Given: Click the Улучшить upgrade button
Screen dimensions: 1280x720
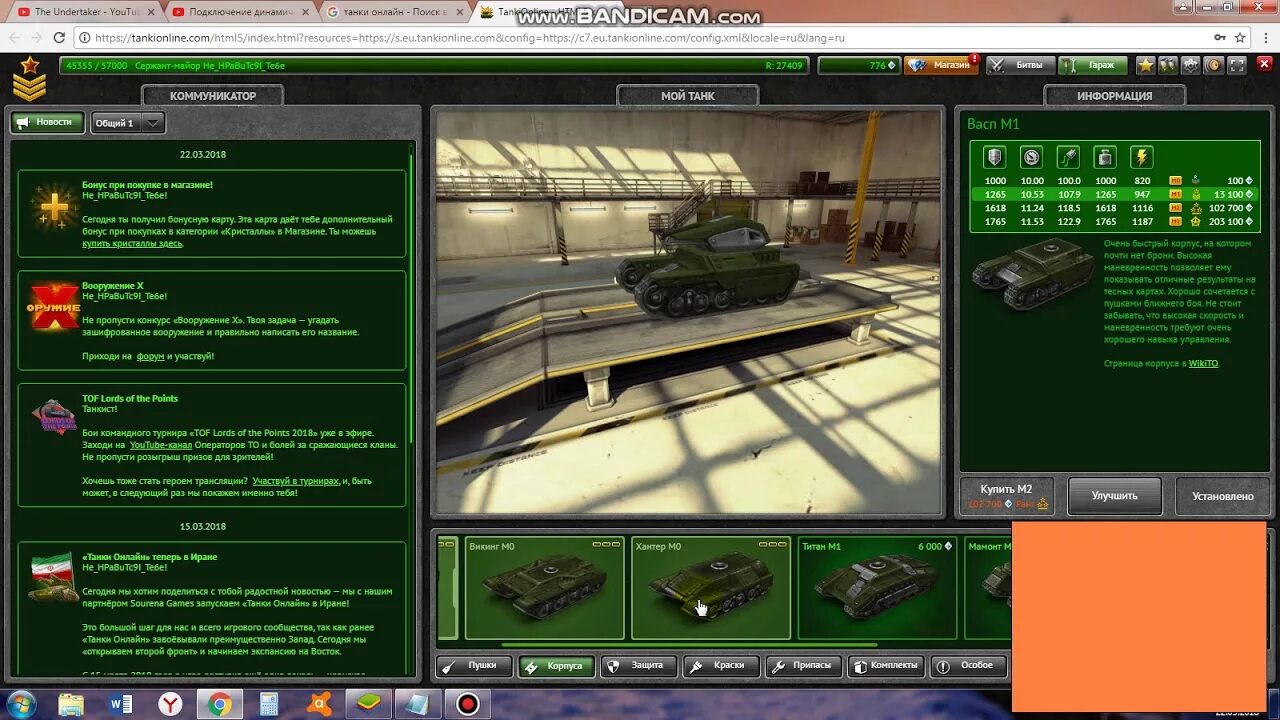Looking at the screenshot, I should tap(1114, 496).
